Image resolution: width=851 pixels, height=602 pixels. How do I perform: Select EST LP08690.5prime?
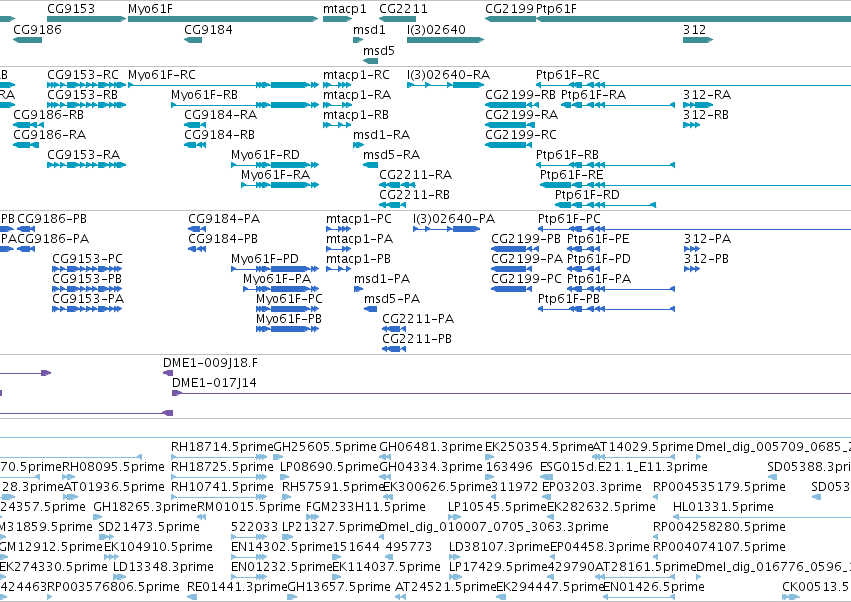point(286,477)
